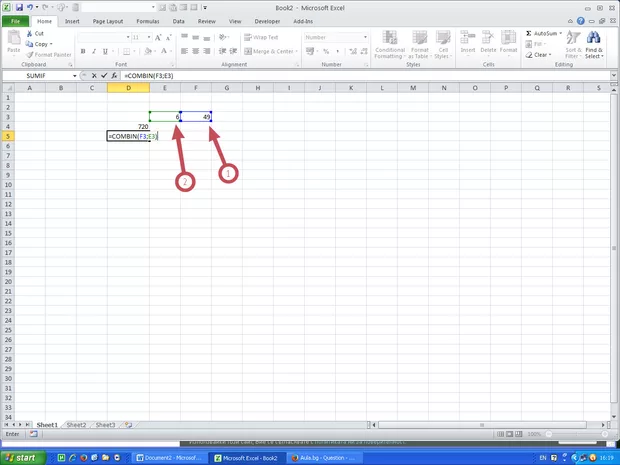Click the Insert Worksheet tab icon
The image size is (620, 465).
point(128,425)
